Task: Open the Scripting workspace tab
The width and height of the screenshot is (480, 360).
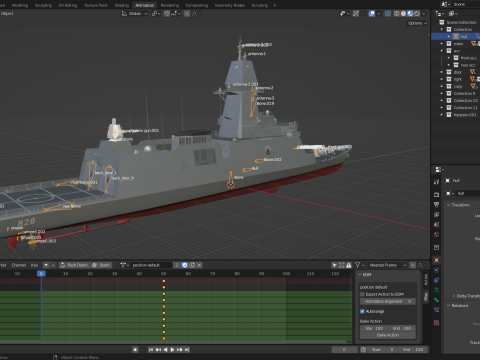Action: tap(260, 5)
